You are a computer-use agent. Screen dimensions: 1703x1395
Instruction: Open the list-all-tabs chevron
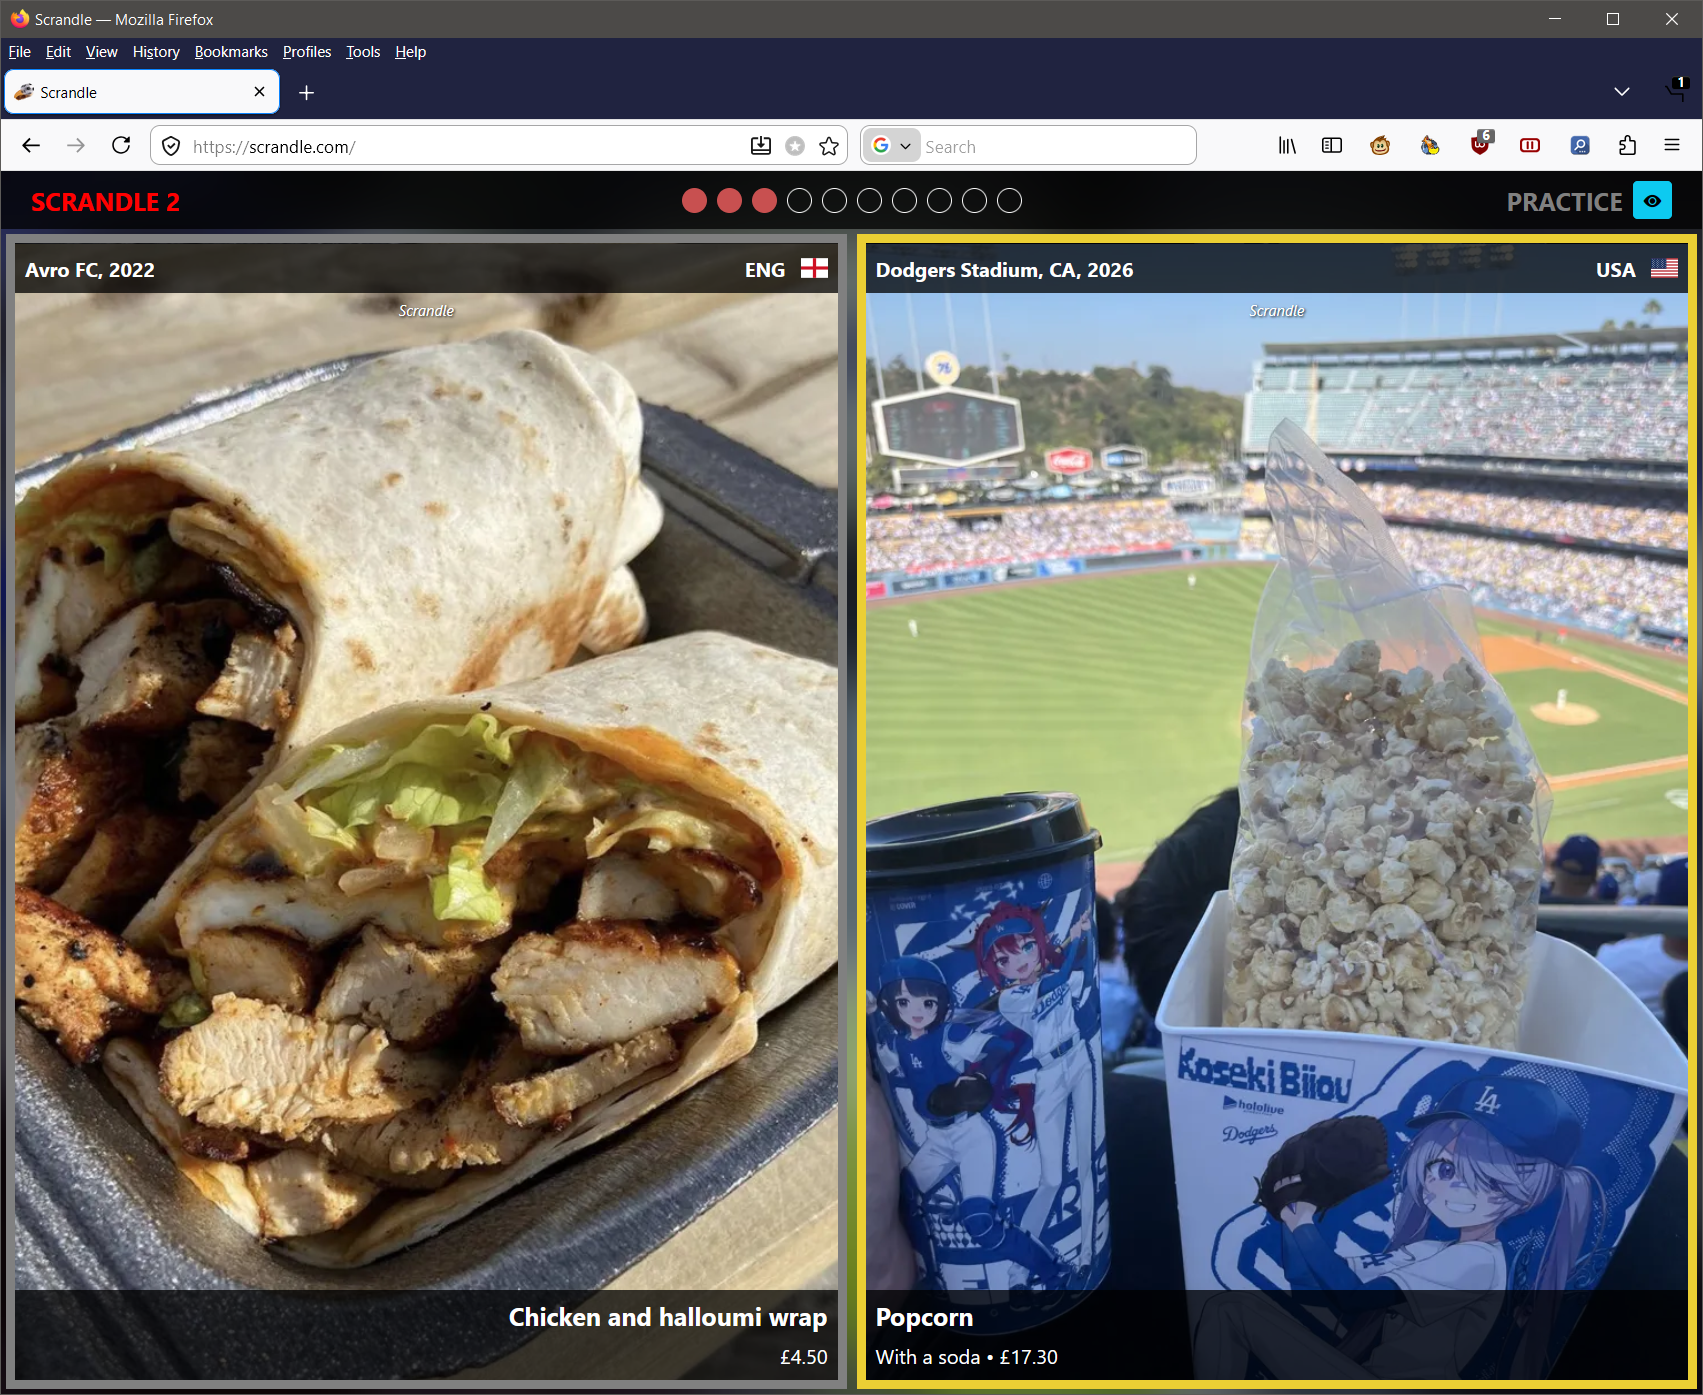pyautogui.click(x=1622, y=92)
